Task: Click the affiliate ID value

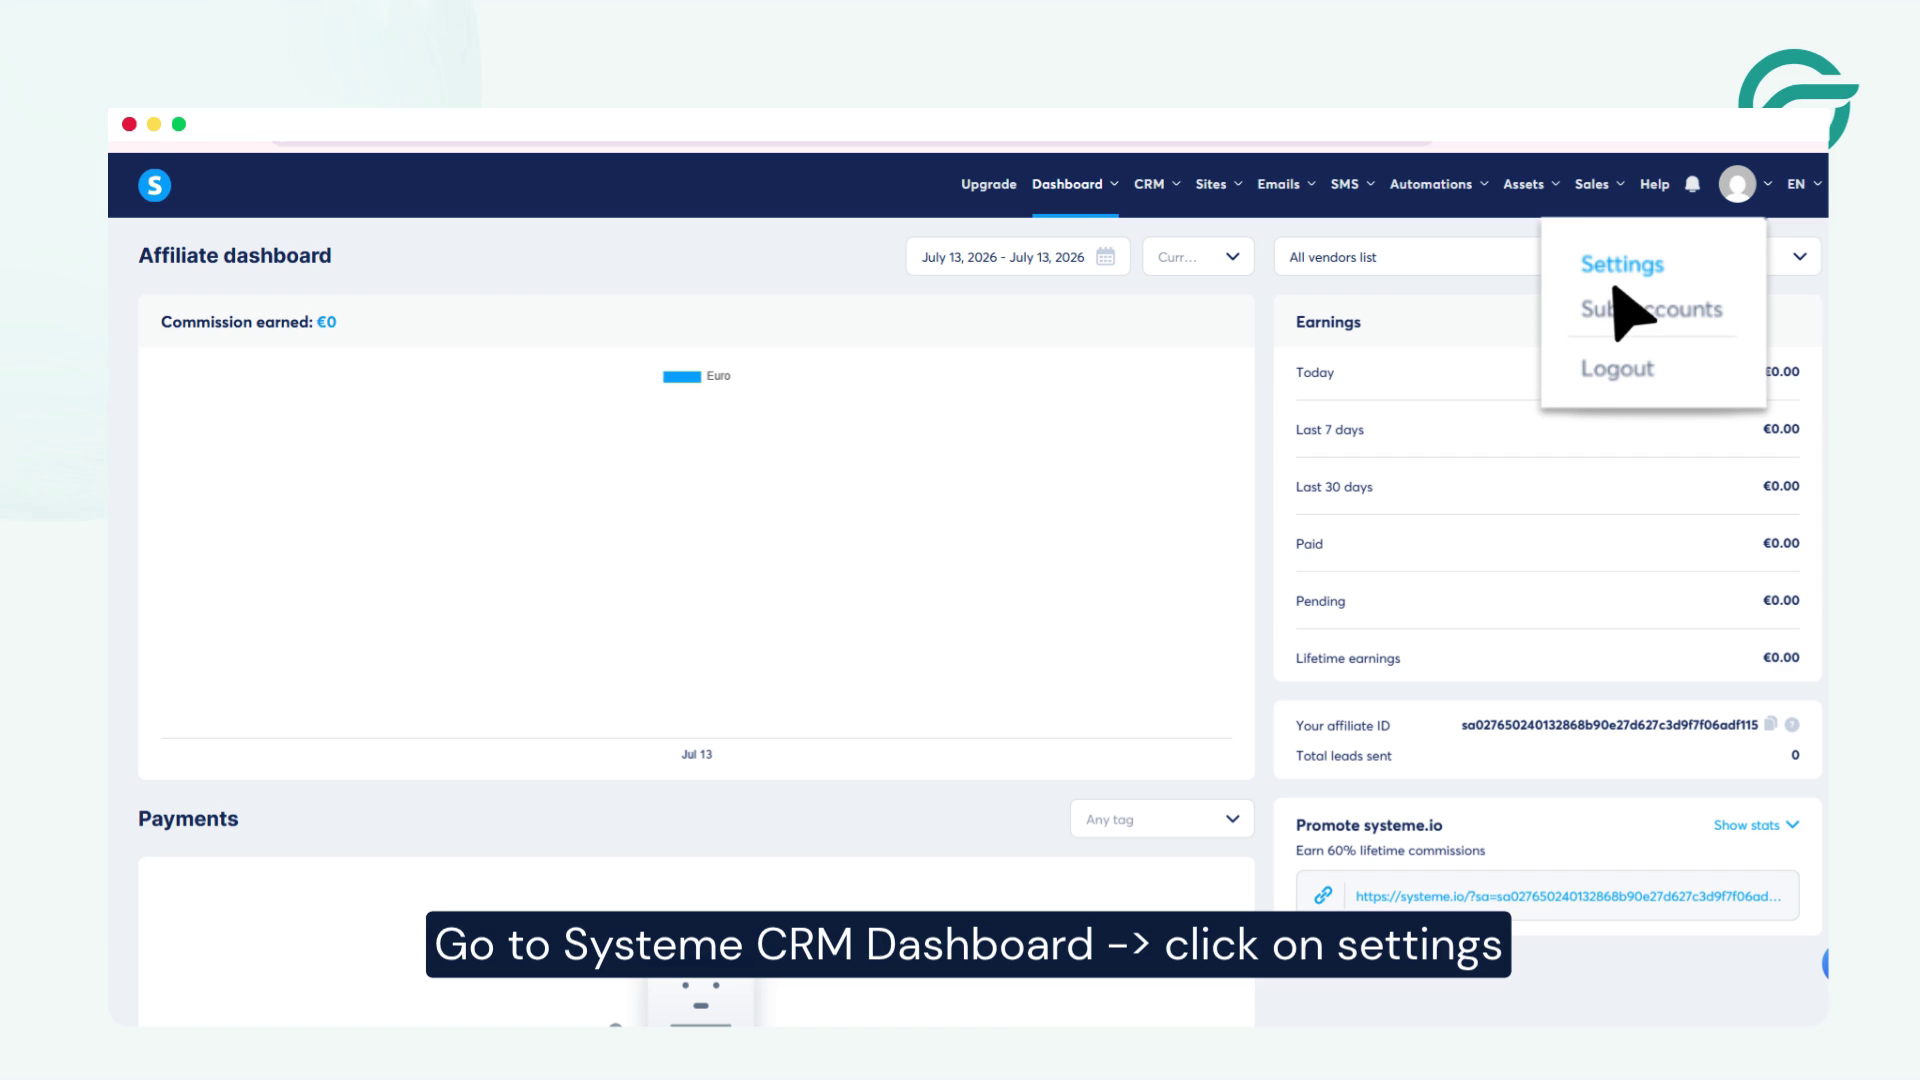Action: (x=1609, y=725)
